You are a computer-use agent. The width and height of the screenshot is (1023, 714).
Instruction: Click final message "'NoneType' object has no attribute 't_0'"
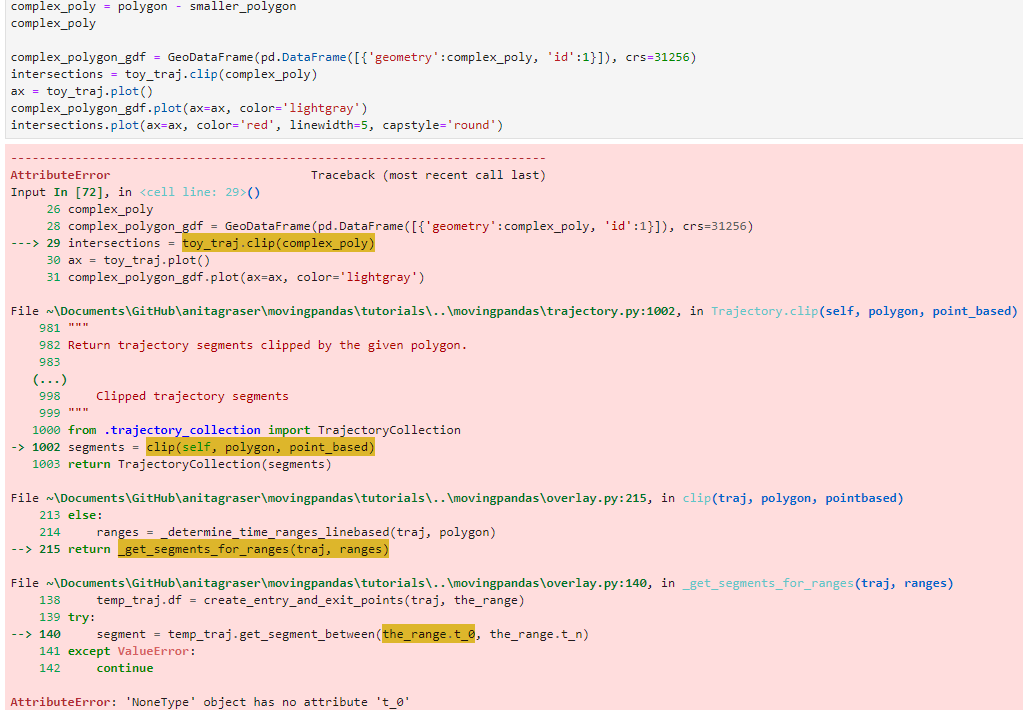(x=267, y=702)
